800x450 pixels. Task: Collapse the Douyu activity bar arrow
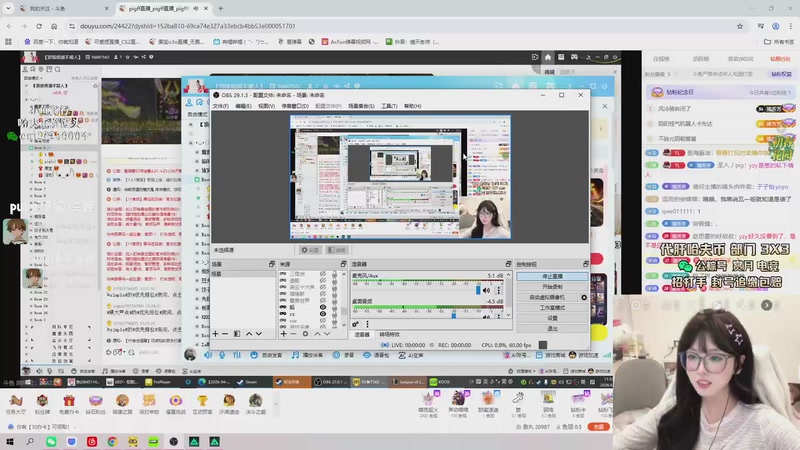pos(276,404)
